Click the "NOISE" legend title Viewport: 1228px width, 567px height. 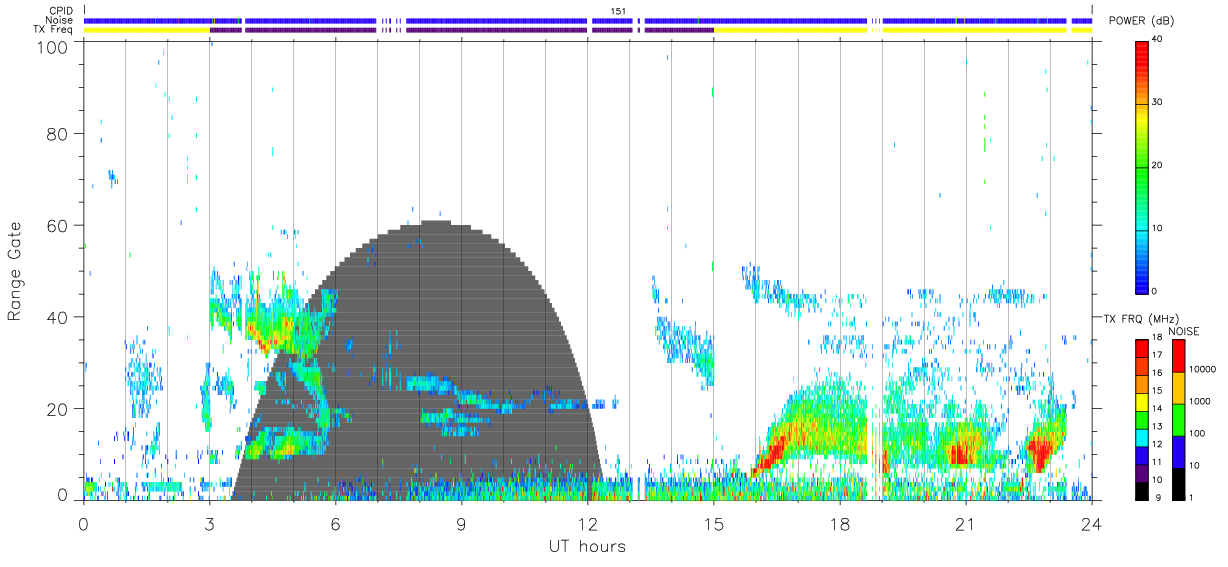point(1184,331)
